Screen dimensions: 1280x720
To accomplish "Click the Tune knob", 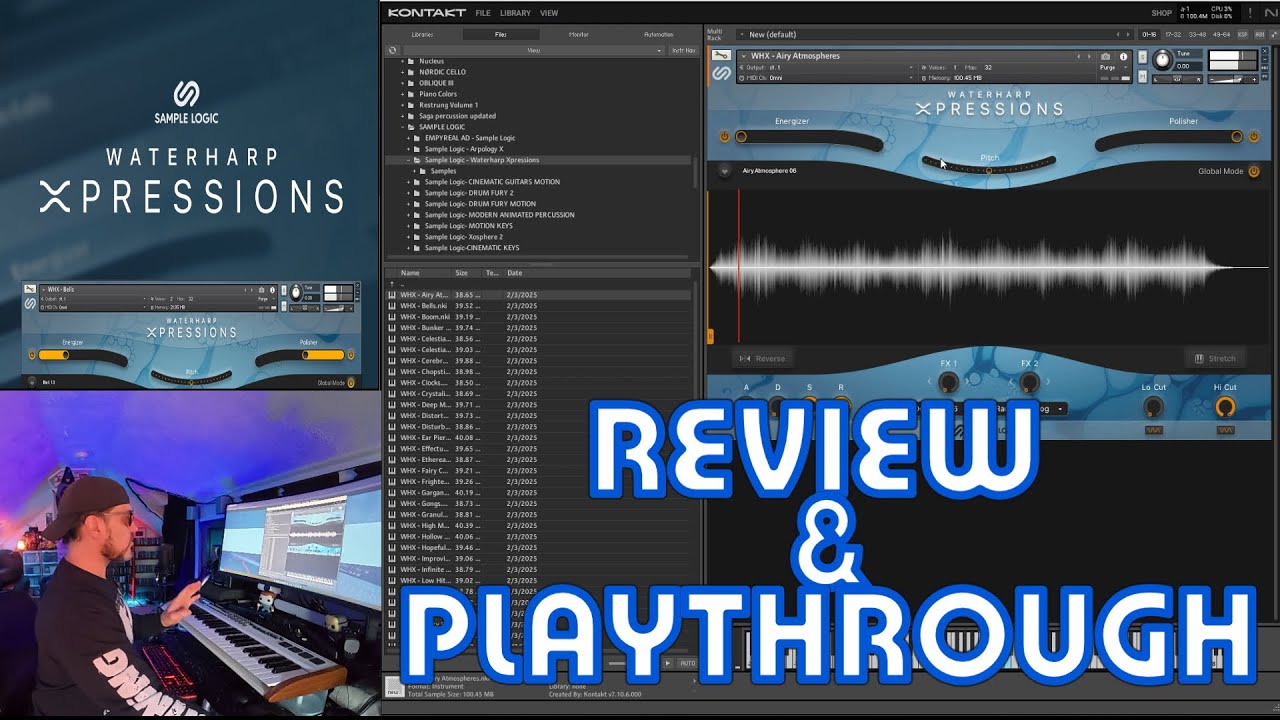I will coord(1162,61).
